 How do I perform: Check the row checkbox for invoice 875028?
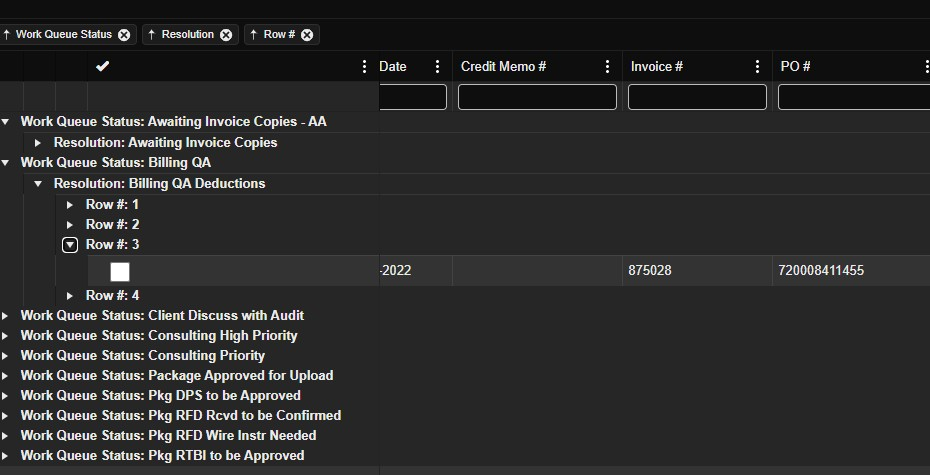pos(120,271)
